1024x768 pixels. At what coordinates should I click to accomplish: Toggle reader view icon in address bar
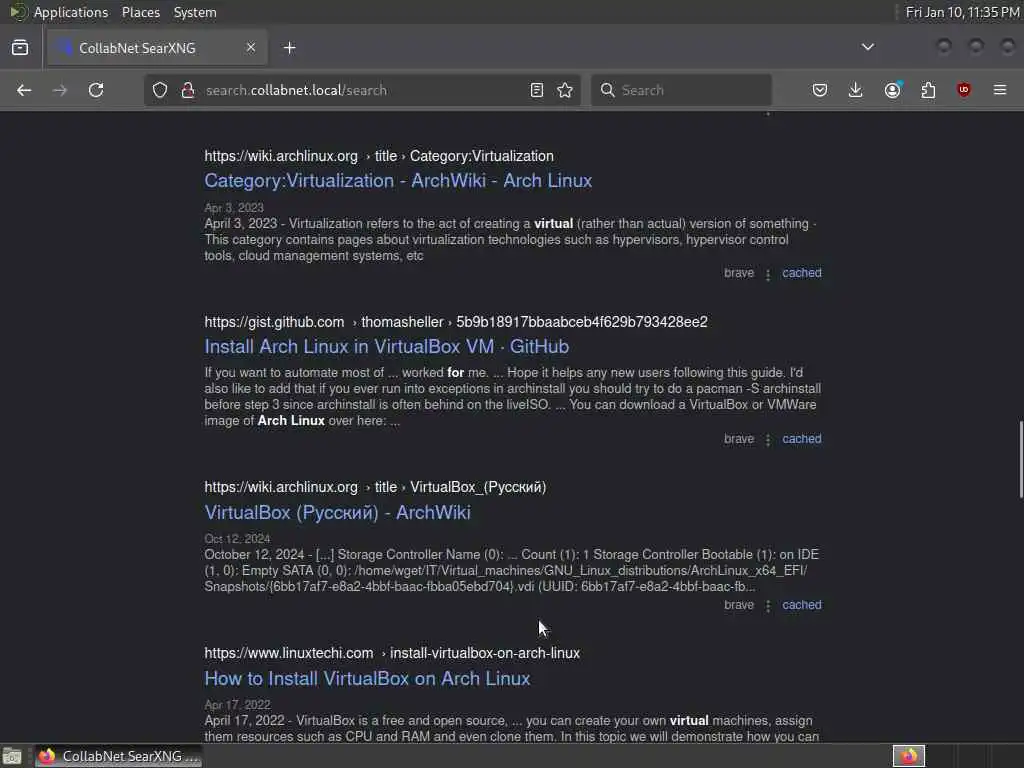pos(537,90)
